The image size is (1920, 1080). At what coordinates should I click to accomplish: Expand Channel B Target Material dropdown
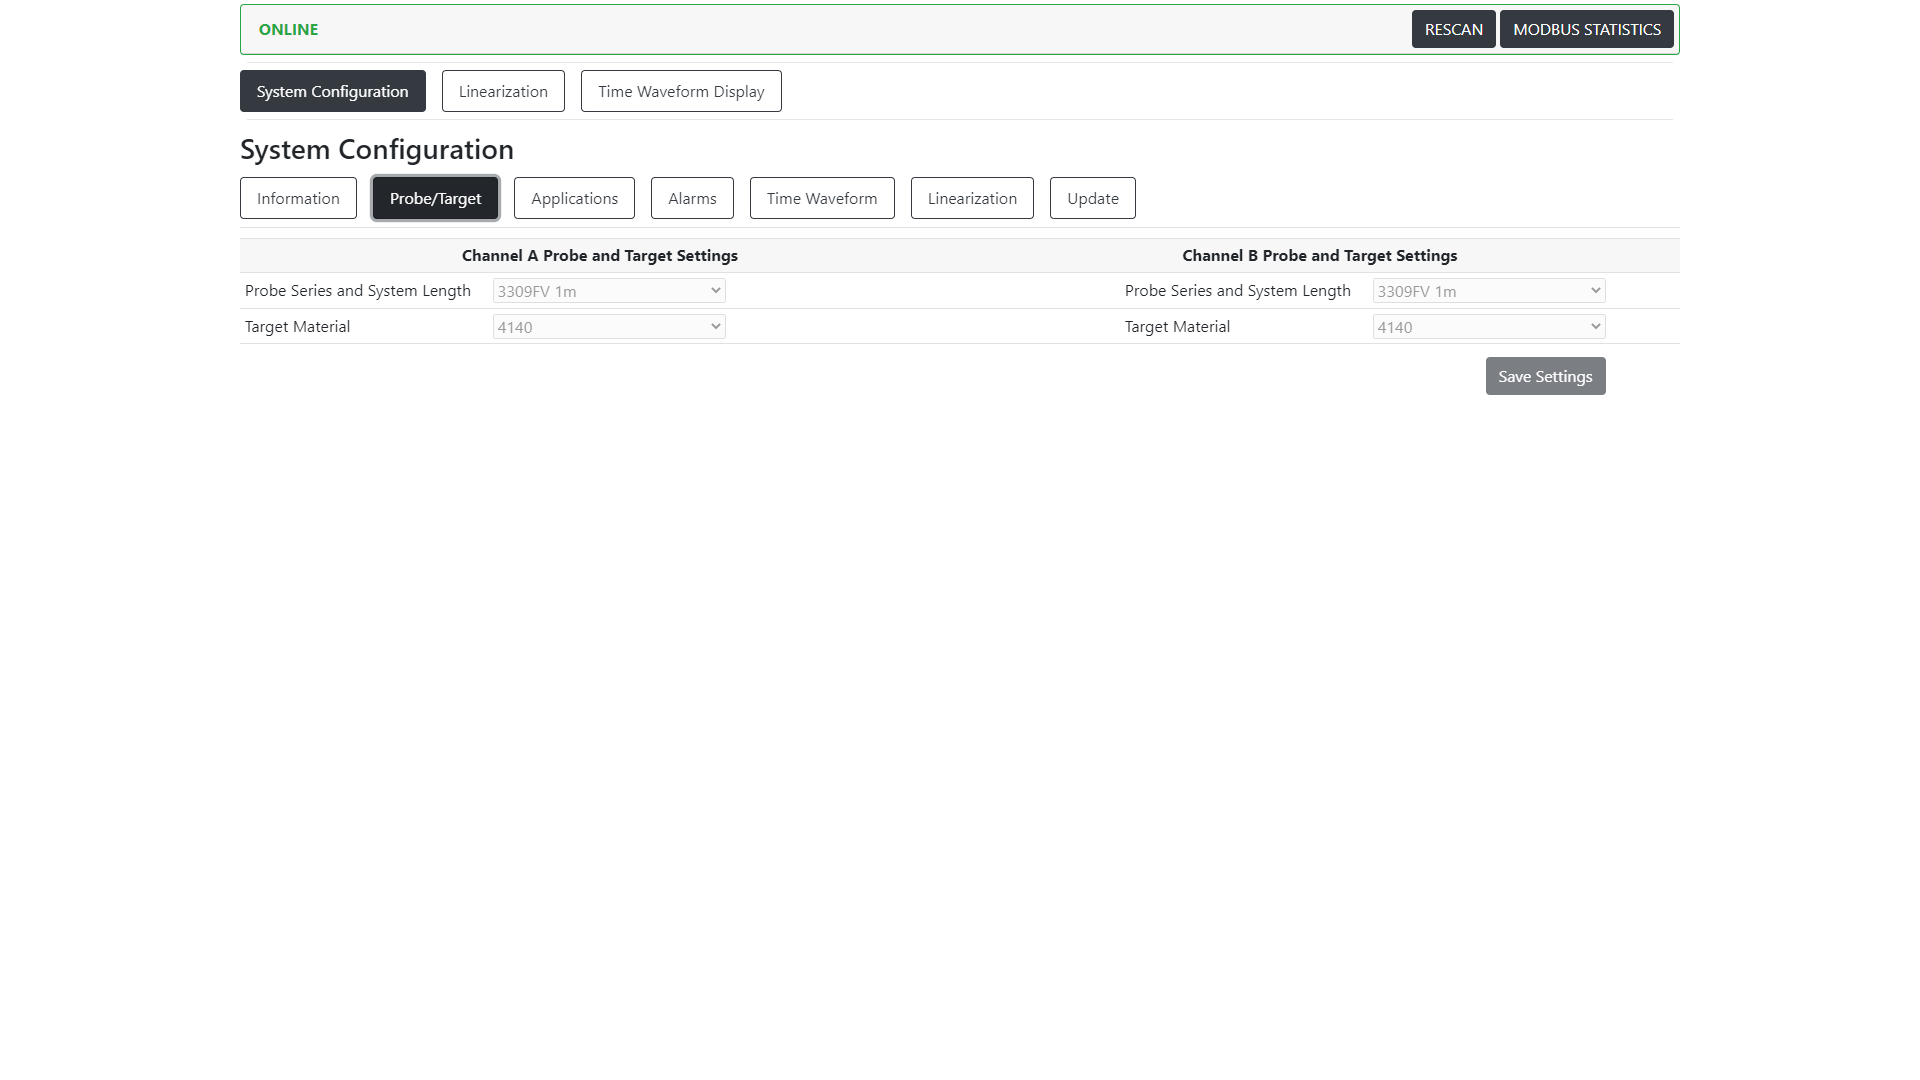point(1491,326)
